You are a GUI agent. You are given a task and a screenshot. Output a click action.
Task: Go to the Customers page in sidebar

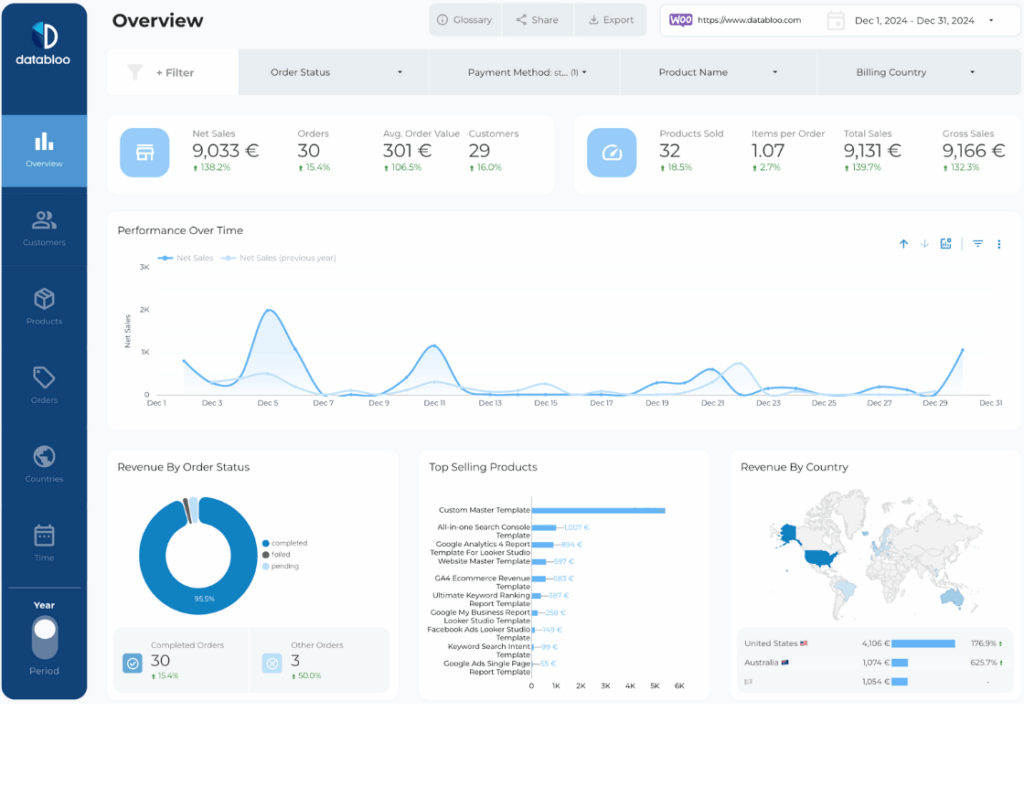click(44, 228)
